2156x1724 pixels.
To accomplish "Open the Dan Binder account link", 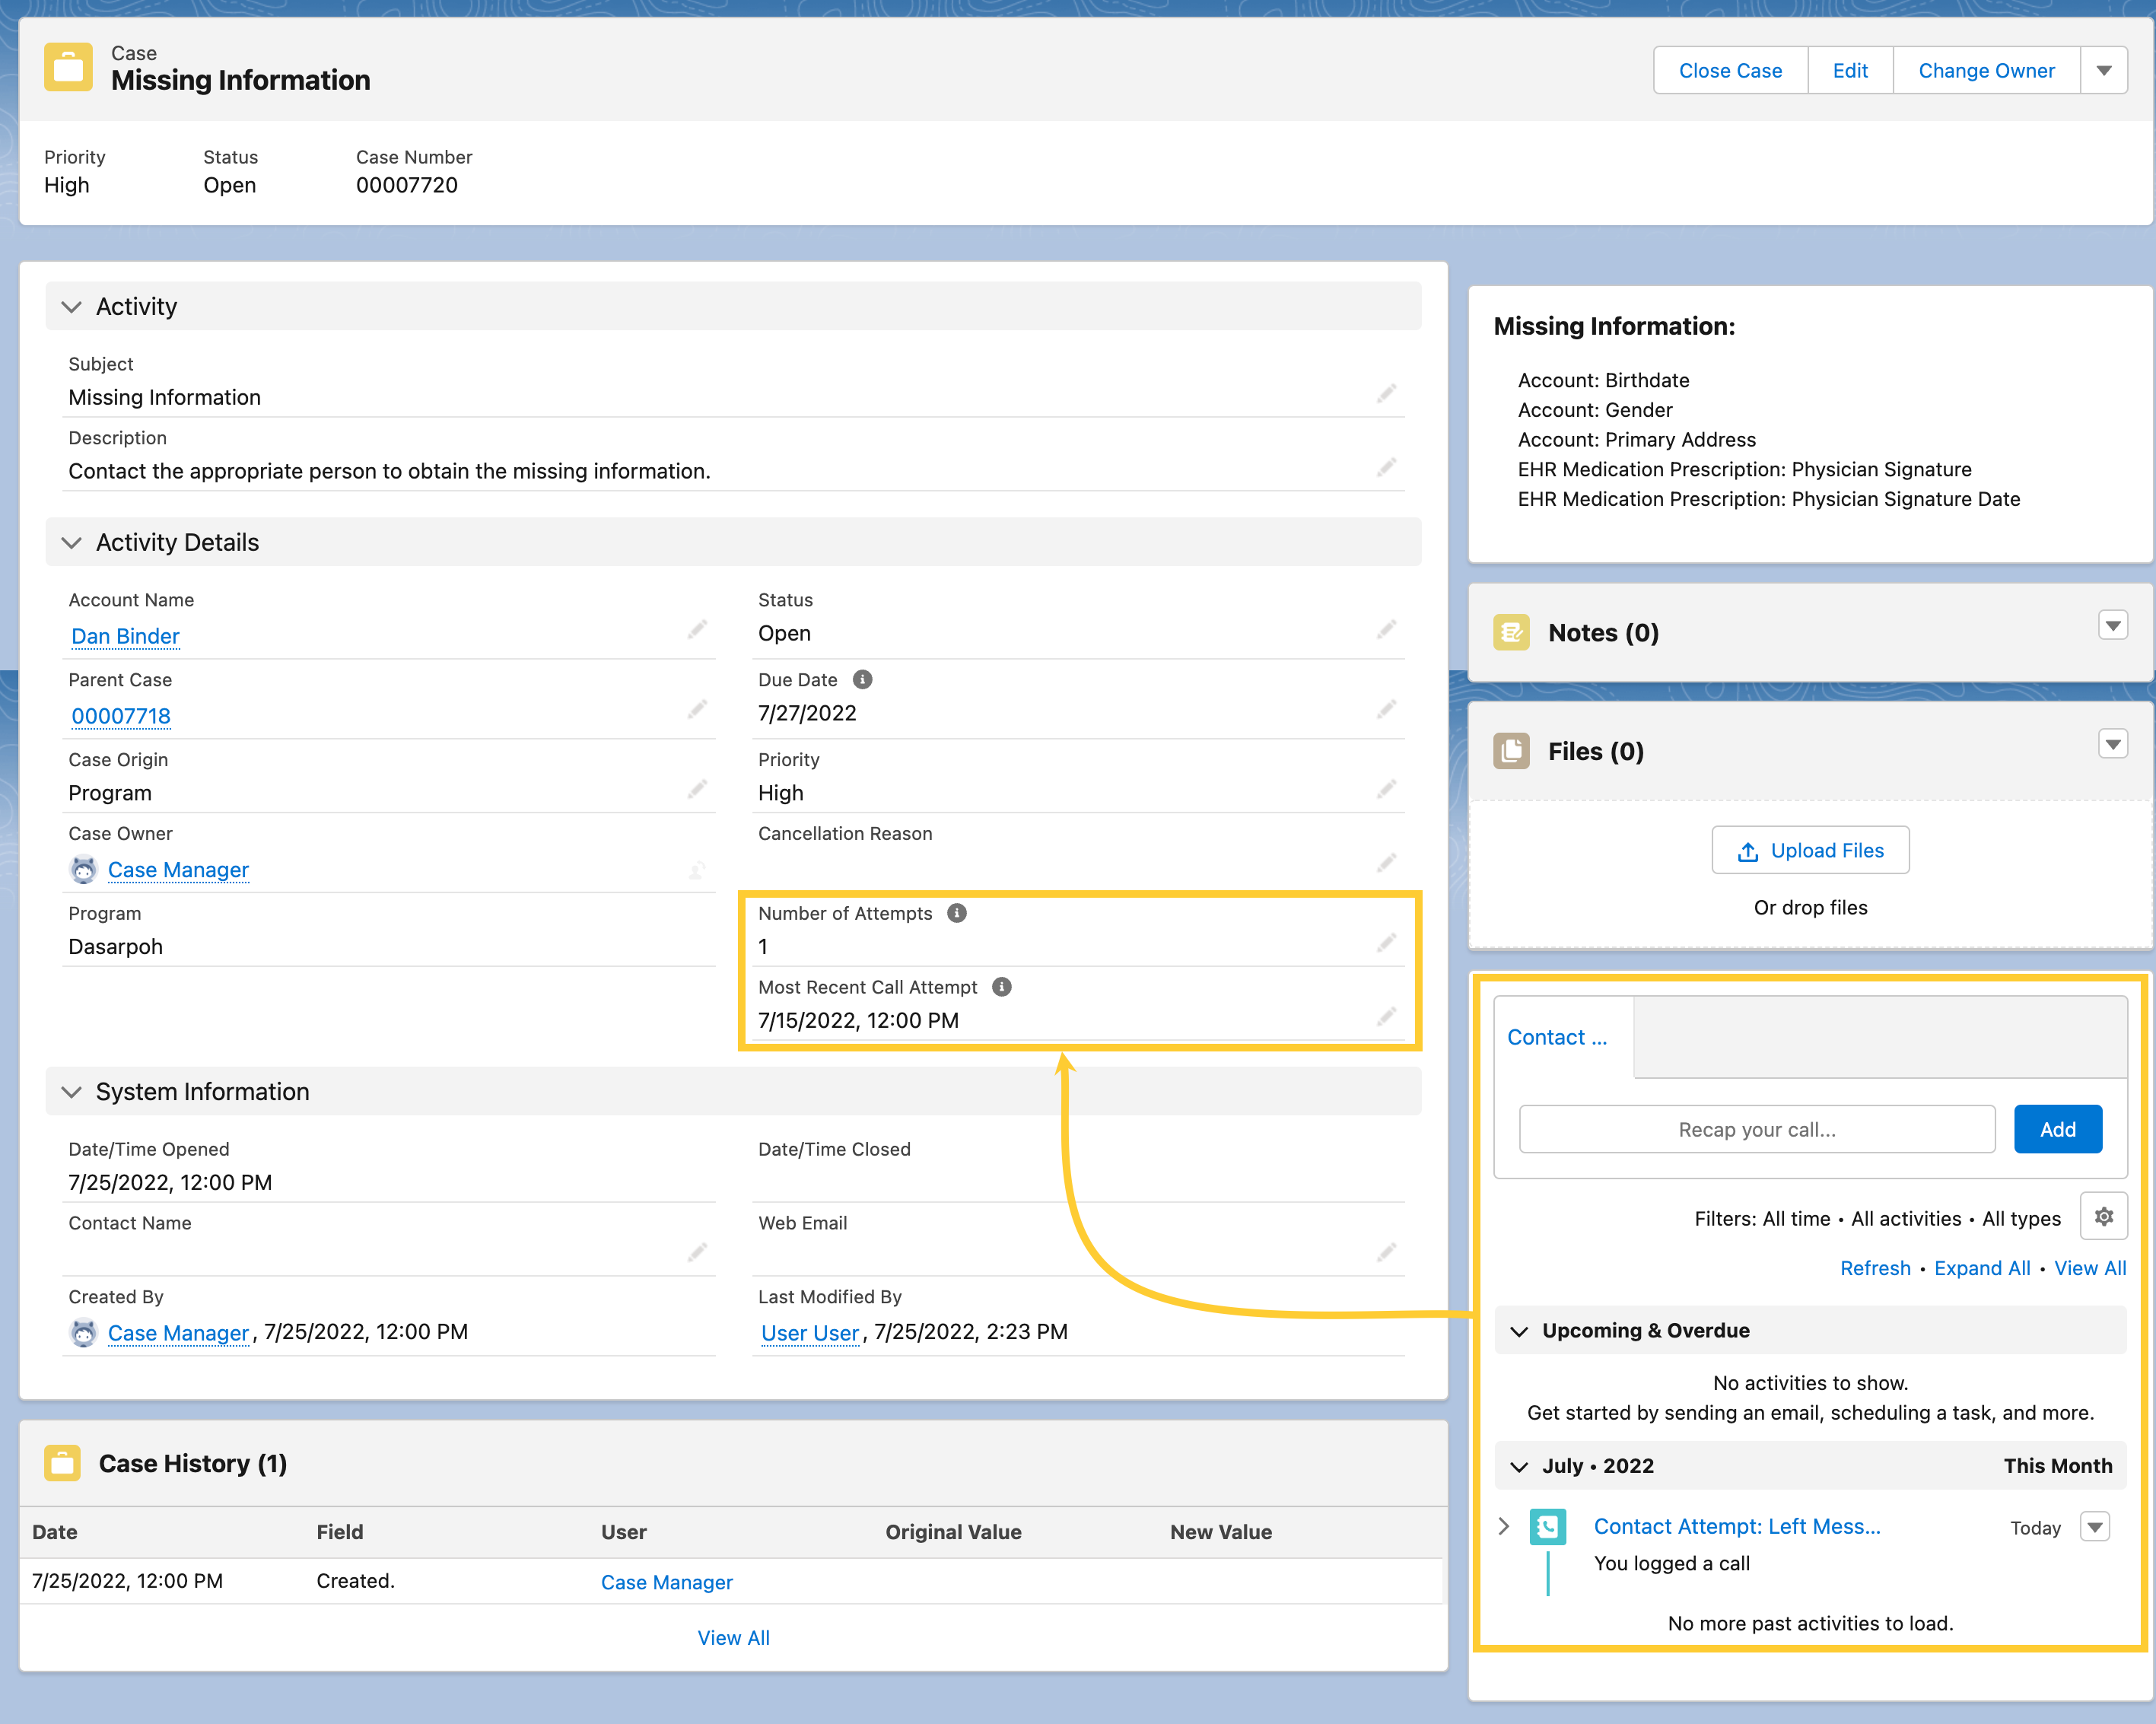I will tap(125, 636).
